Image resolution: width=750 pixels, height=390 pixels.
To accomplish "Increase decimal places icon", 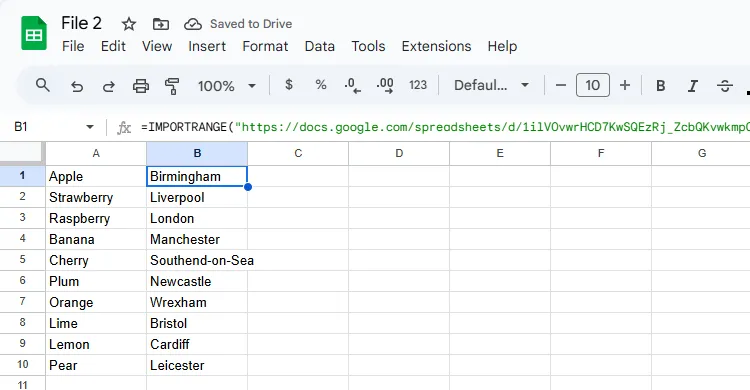I will pyautogui.click(x=385, y=86).
